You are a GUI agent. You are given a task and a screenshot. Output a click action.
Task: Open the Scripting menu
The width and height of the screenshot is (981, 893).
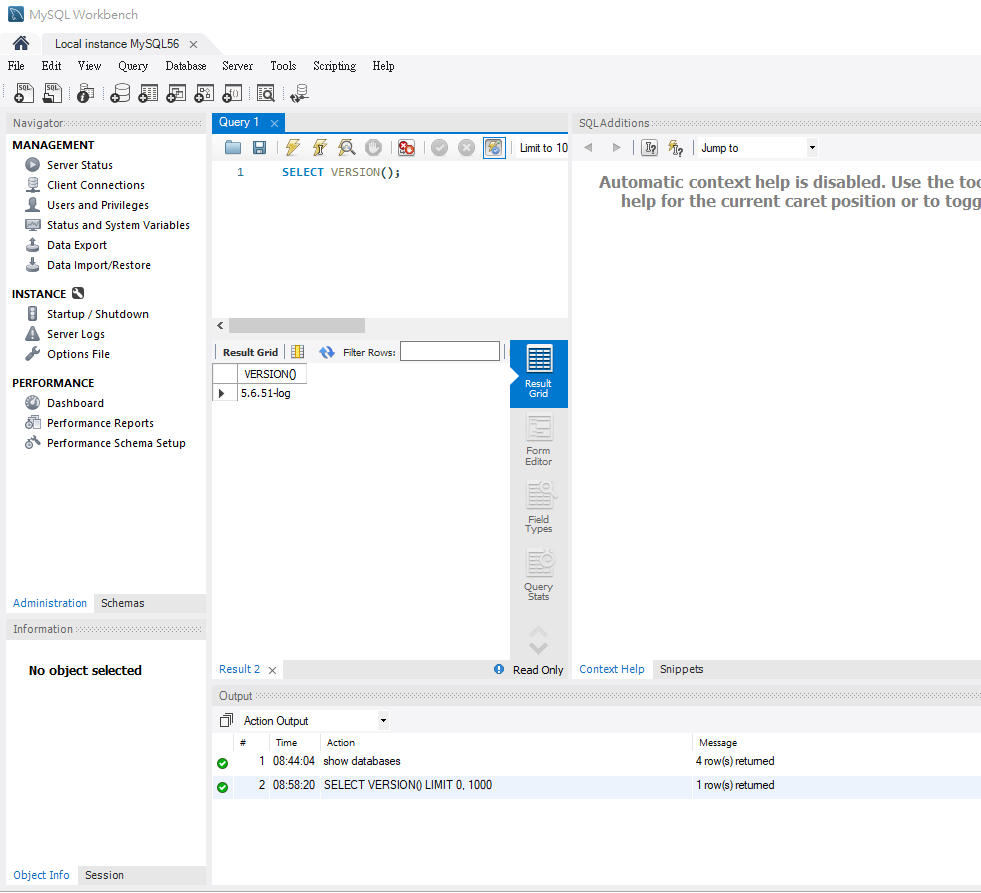pyautogui.click(x=335, y=66)
